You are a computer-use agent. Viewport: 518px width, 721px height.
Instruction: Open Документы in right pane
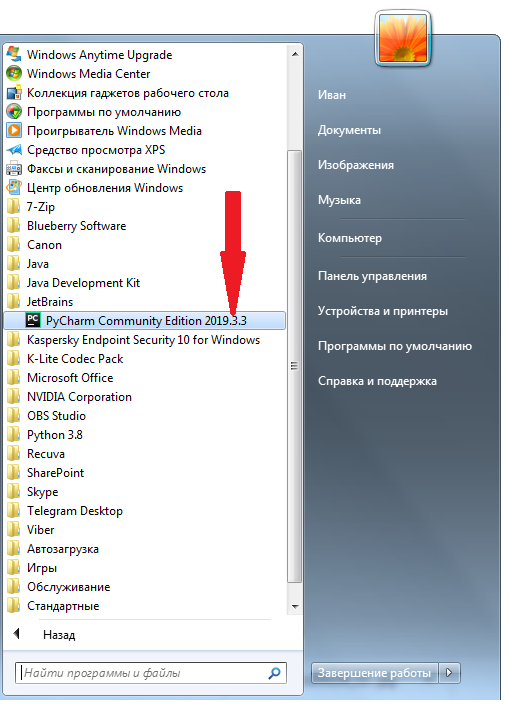click(x=349, y=130)
